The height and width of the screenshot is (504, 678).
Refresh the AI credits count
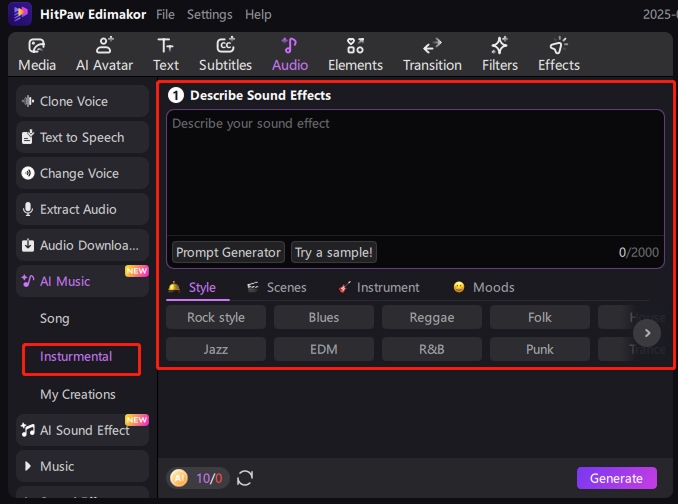click(x=245, y=478)
